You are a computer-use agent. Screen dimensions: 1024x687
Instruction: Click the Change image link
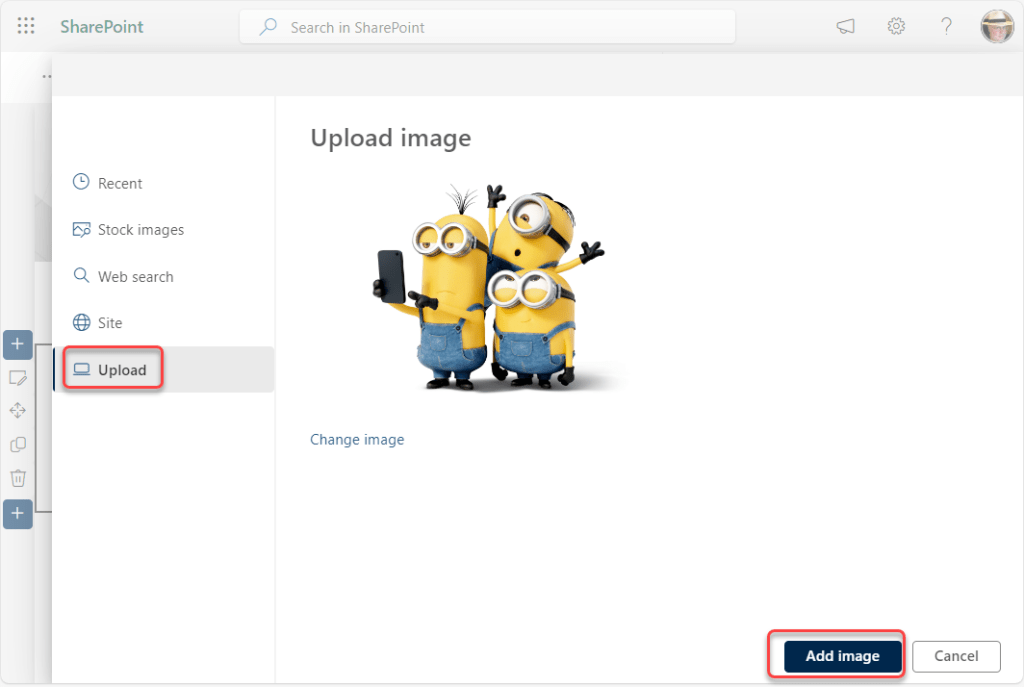[357, 440]
